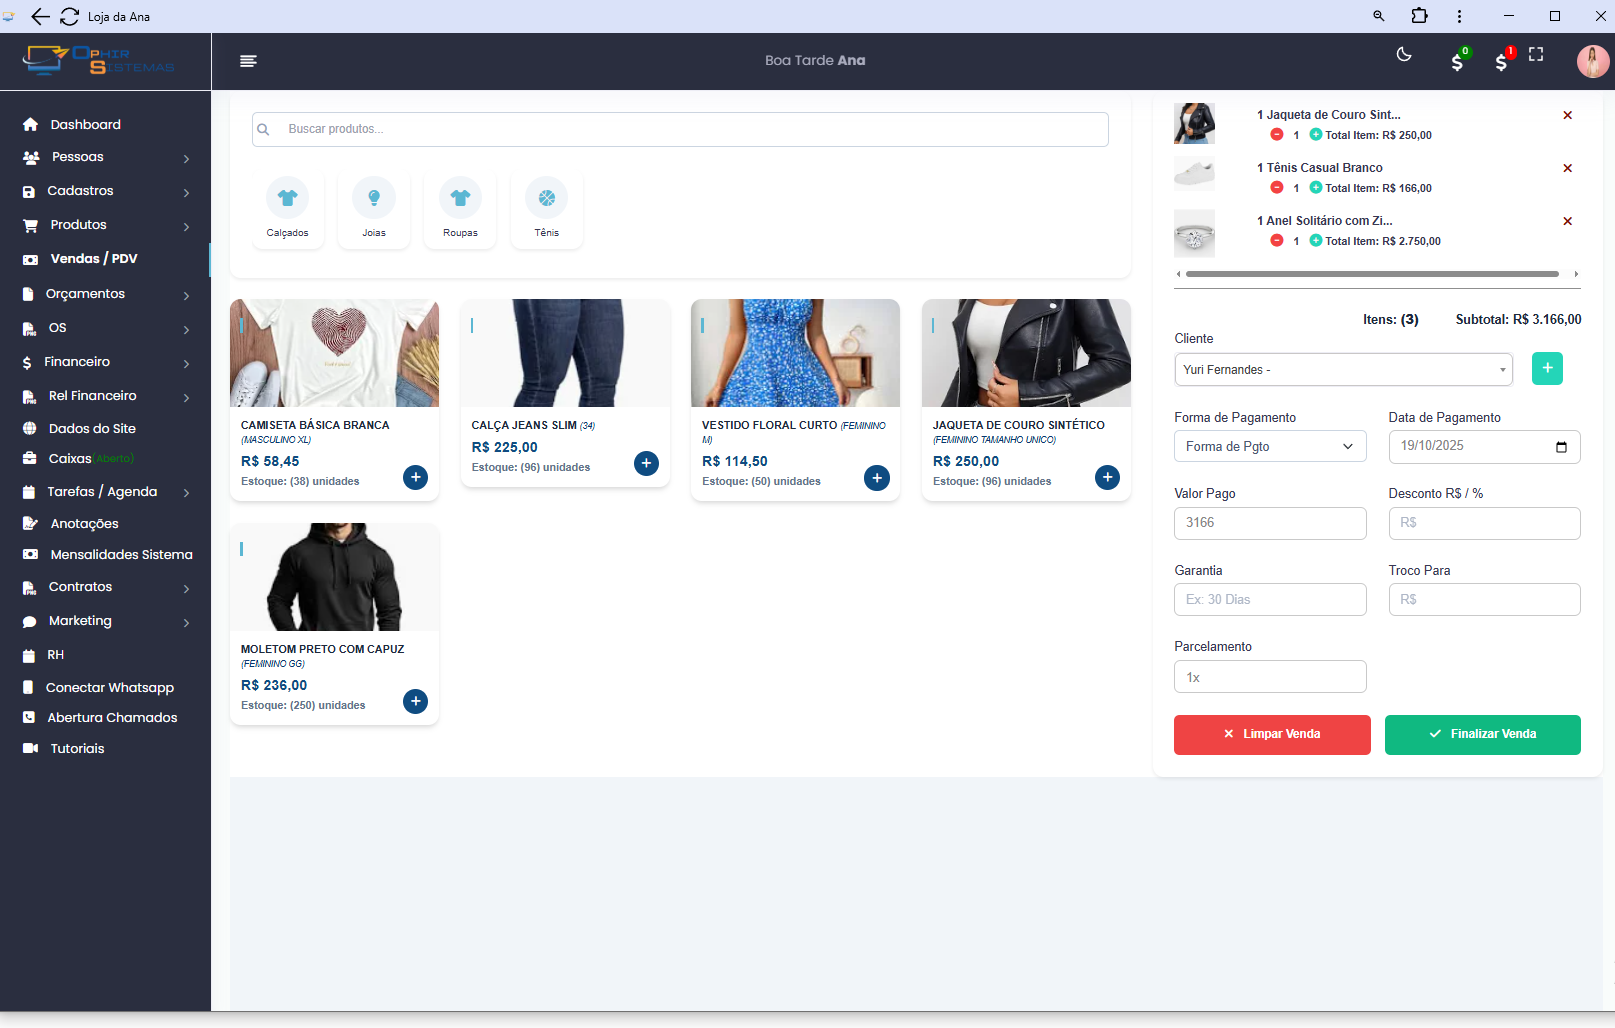Open the dollar icon with red badge
Viewport: 1615px width, 1028px height.
[1501, 62]
